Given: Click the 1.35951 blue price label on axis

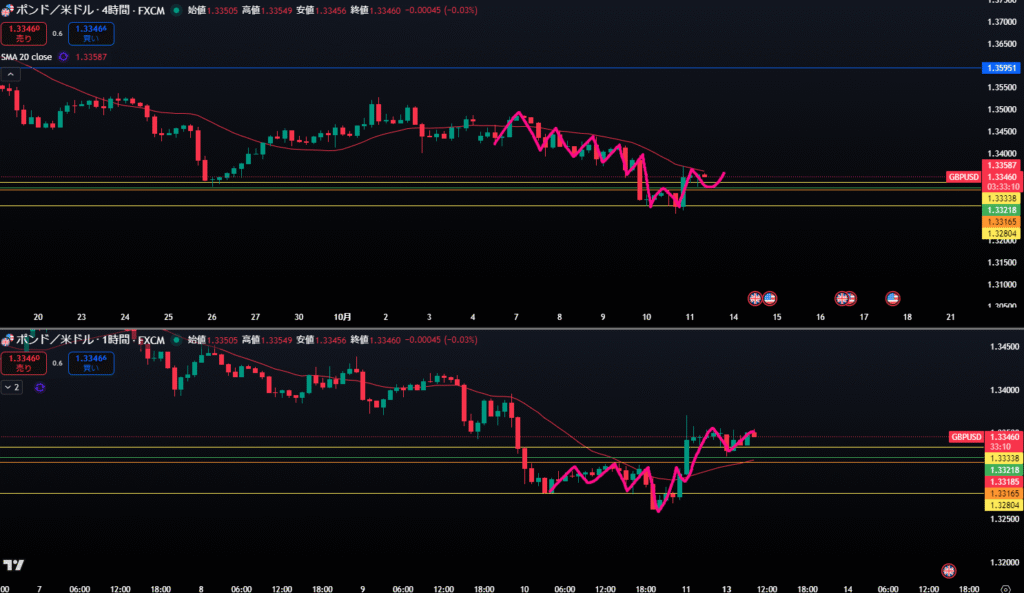Looking at the screenshot, I should (1001, 68).
